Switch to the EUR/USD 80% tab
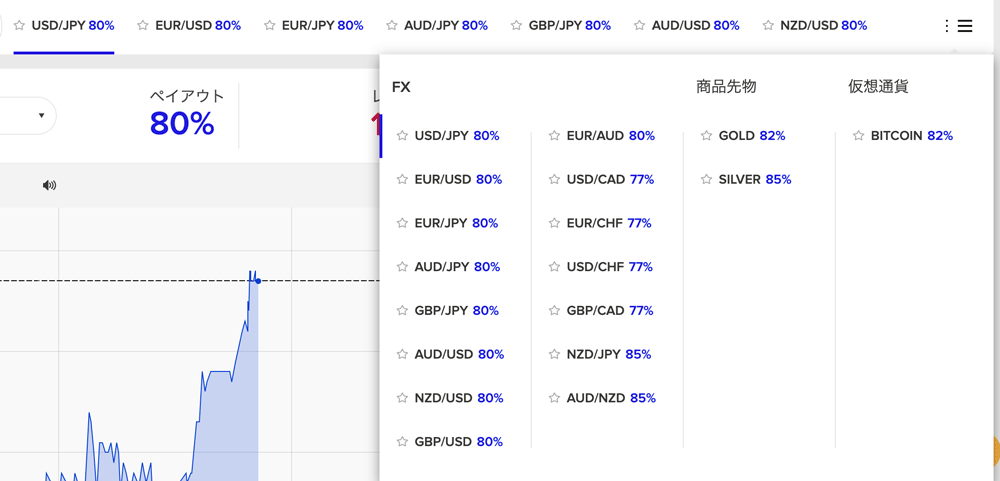This screenshot has width=1000, height=481. 198,26
